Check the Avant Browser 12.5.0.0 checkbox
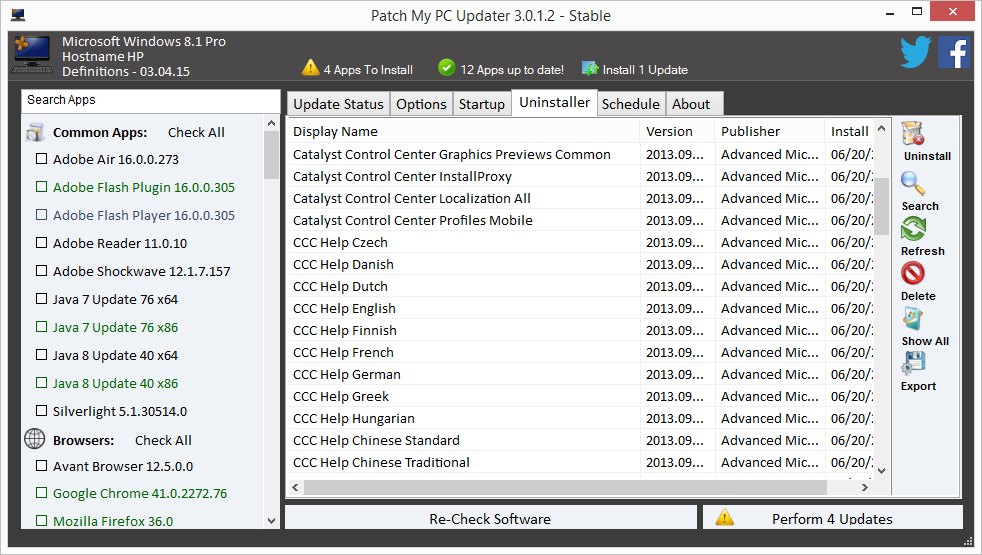 click(x=41, y=465)
